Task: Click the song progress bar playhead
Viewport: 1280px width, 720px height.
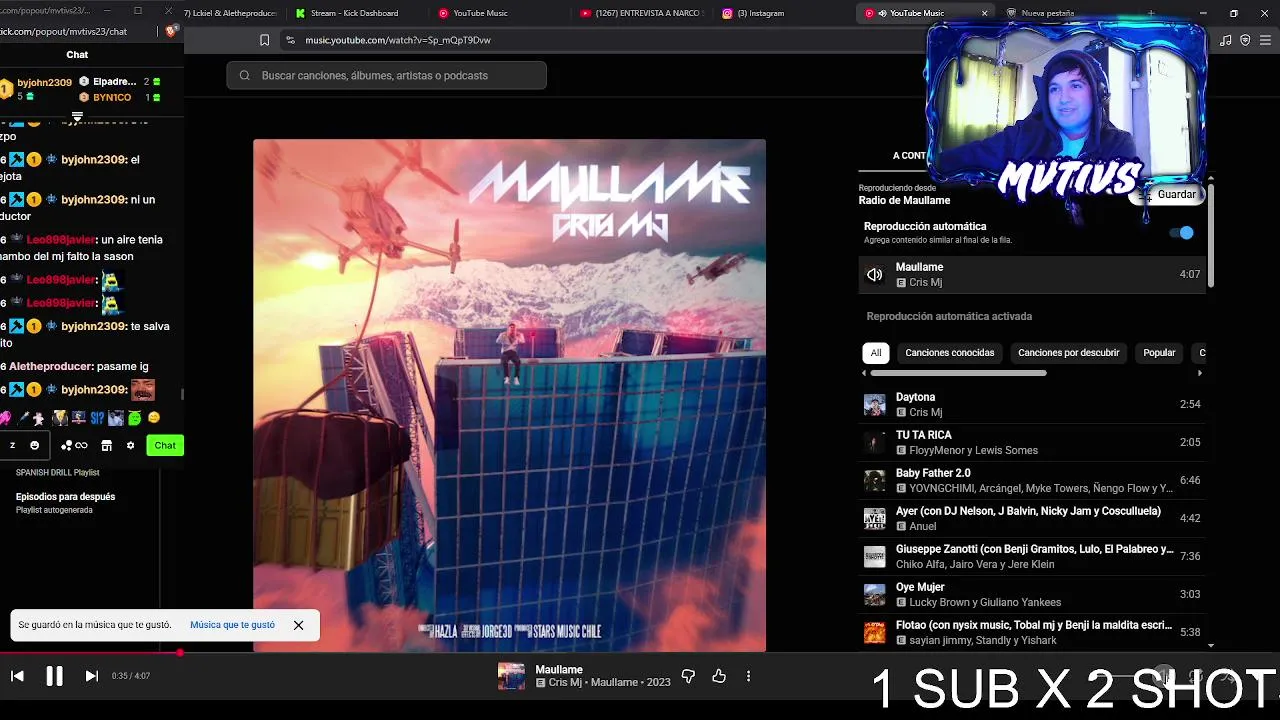Action: click(x=180, y=653)
